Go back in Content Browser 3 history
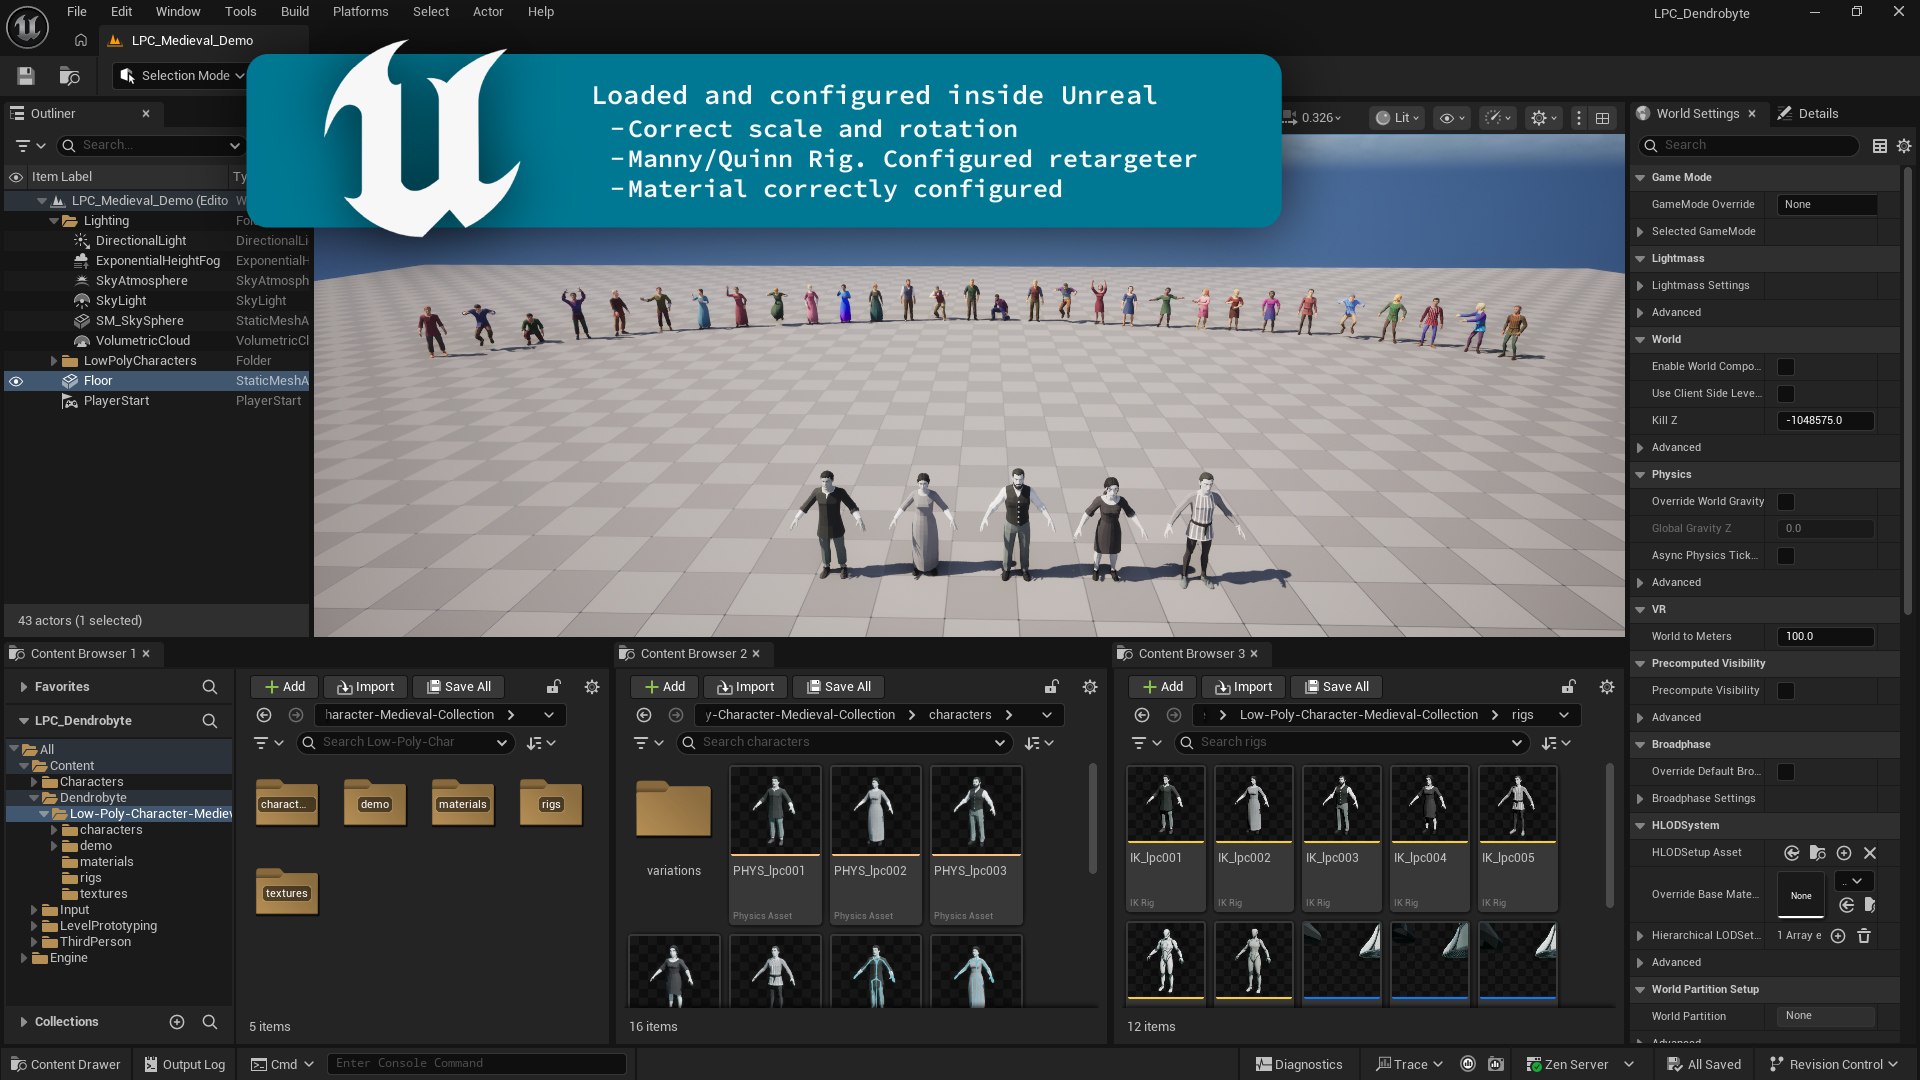The image size is (1920, 1080). coord(1142,715)
